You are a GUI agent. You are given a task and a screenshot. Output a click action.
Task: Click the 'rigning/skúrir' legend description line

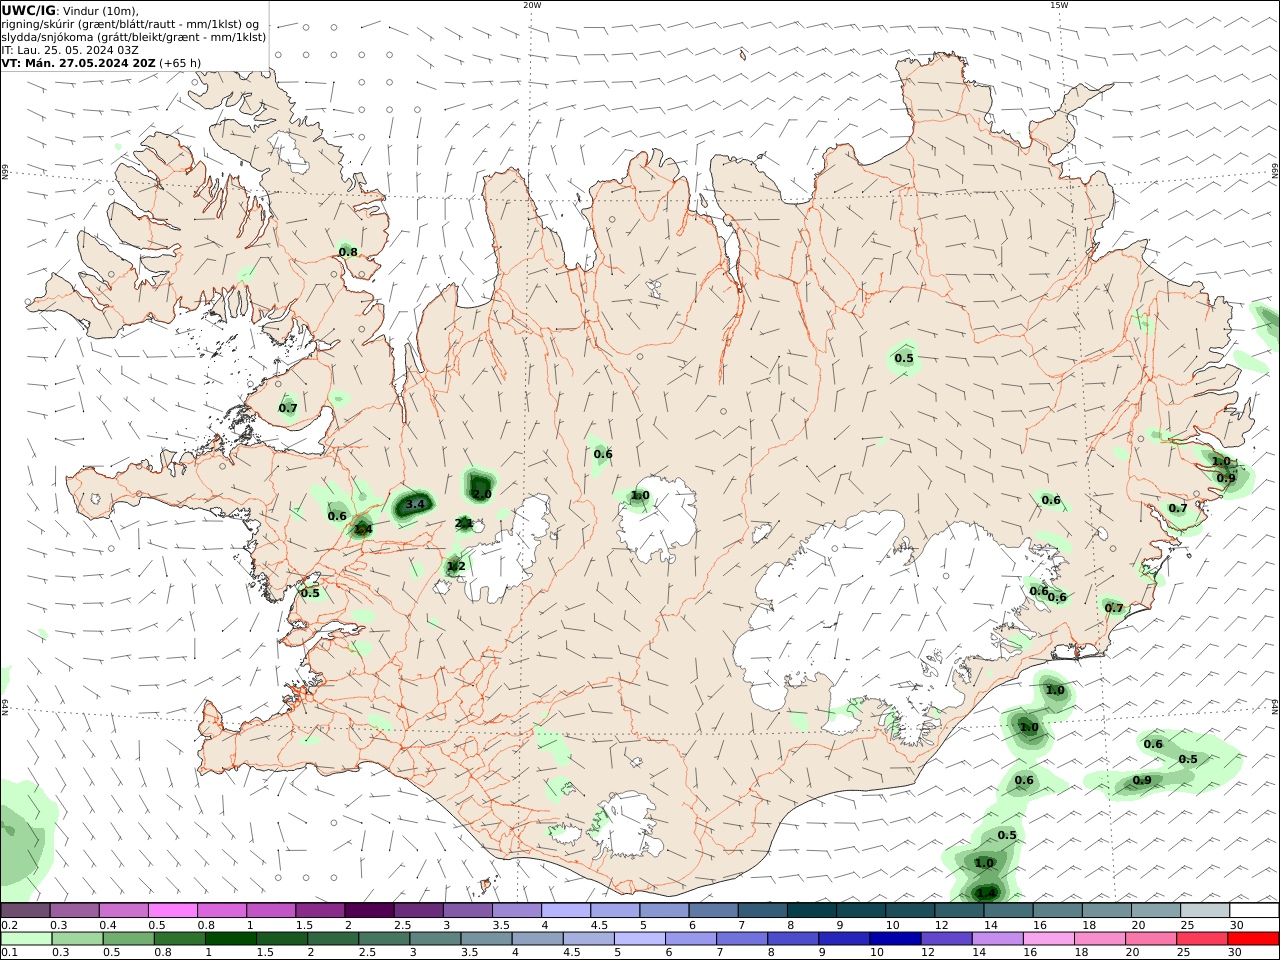pos(130,24)
